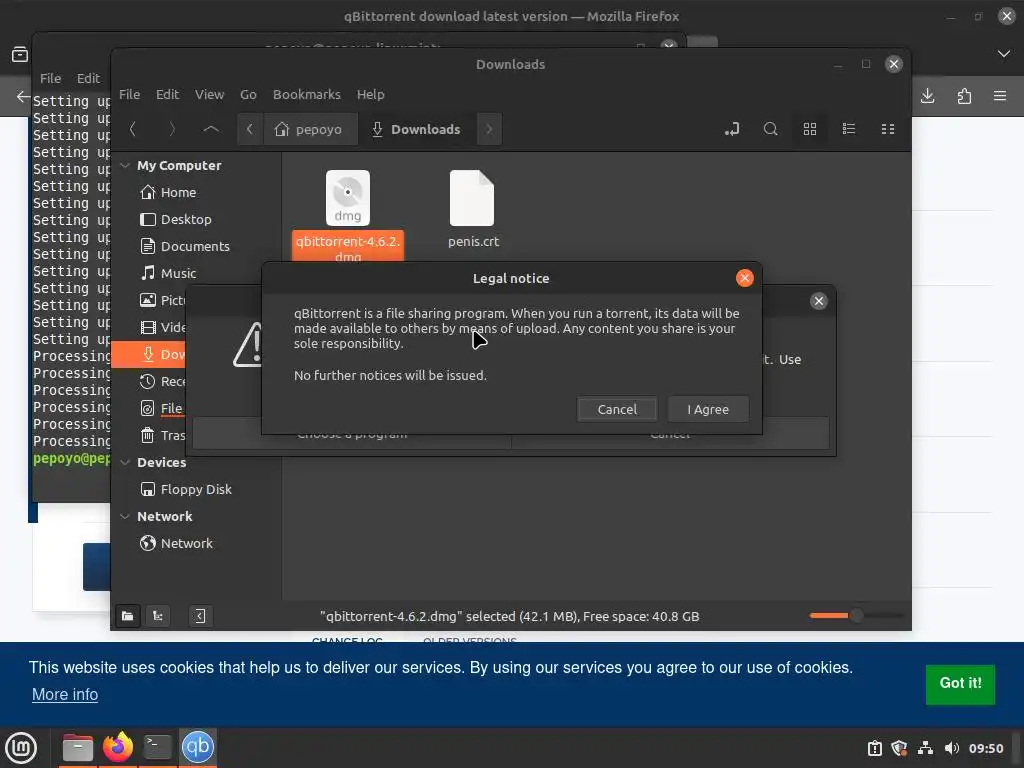Open the terminal window Edit menu
This screenshot has height=768, width=1024.
[88, 78]
